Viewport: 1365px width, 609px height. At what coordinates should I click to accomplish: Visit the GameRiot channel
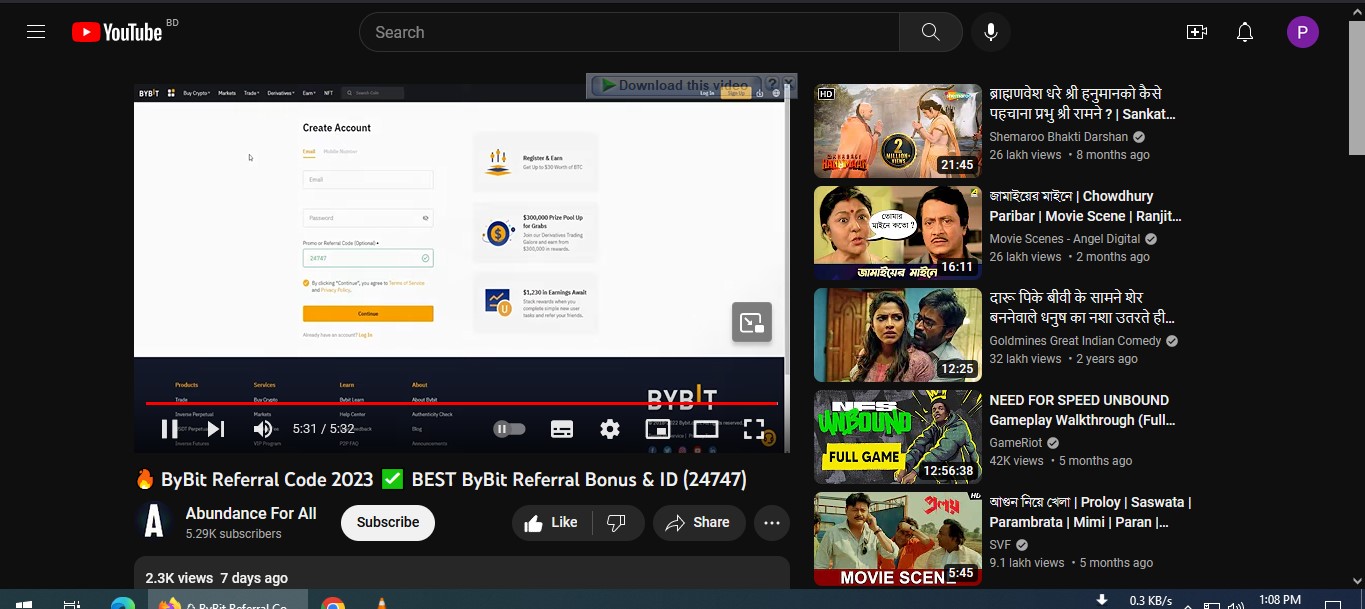(x=1016, y=443)
